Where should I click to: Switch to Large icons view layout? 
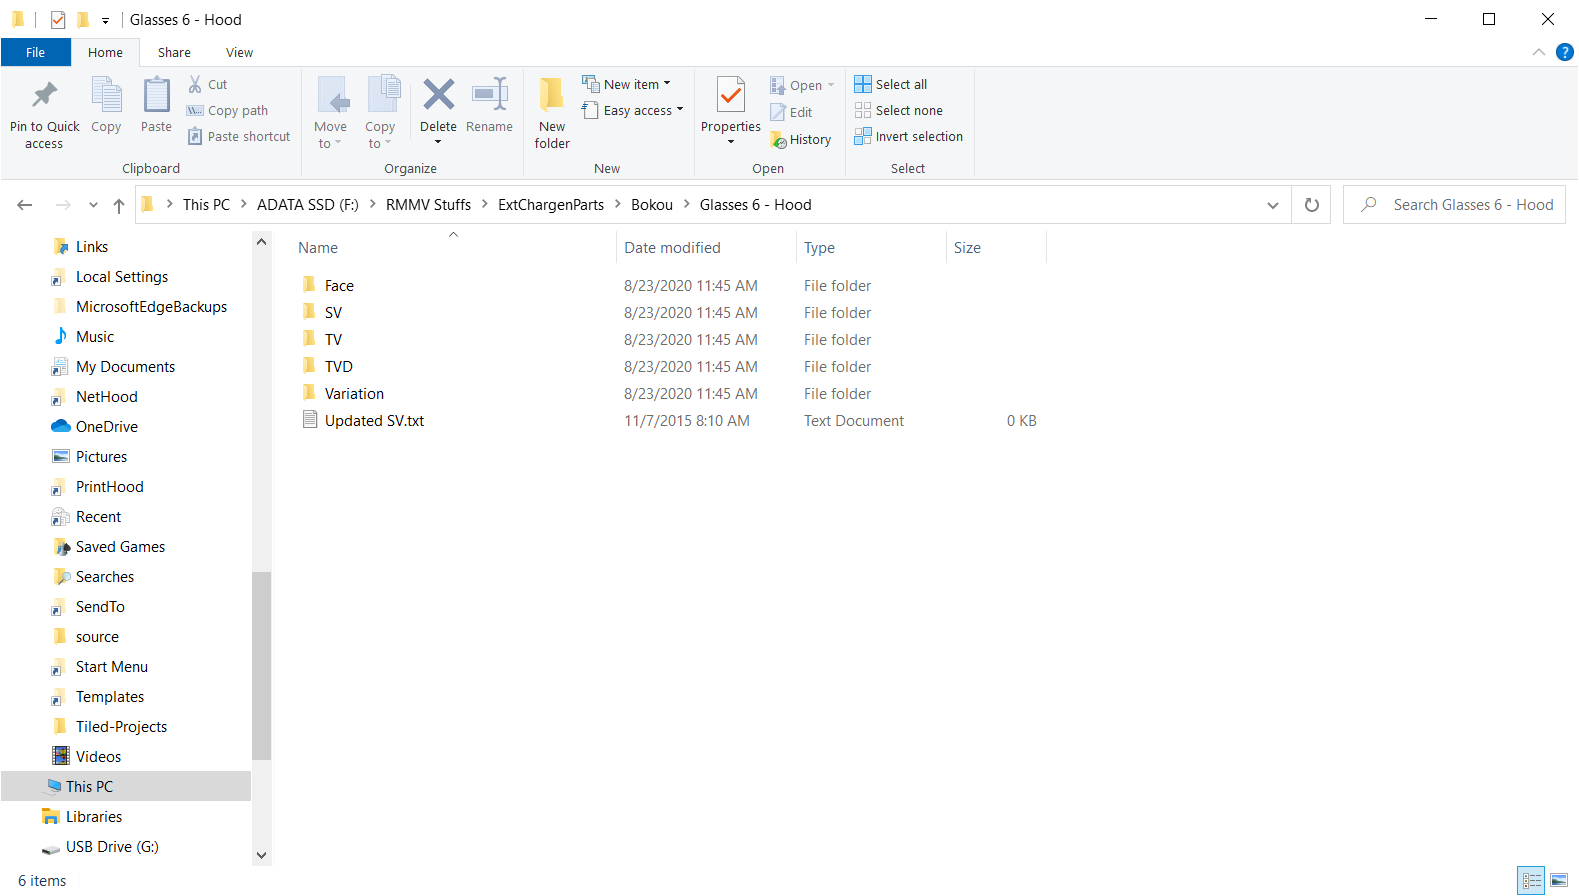click(x=1559, y=881)
